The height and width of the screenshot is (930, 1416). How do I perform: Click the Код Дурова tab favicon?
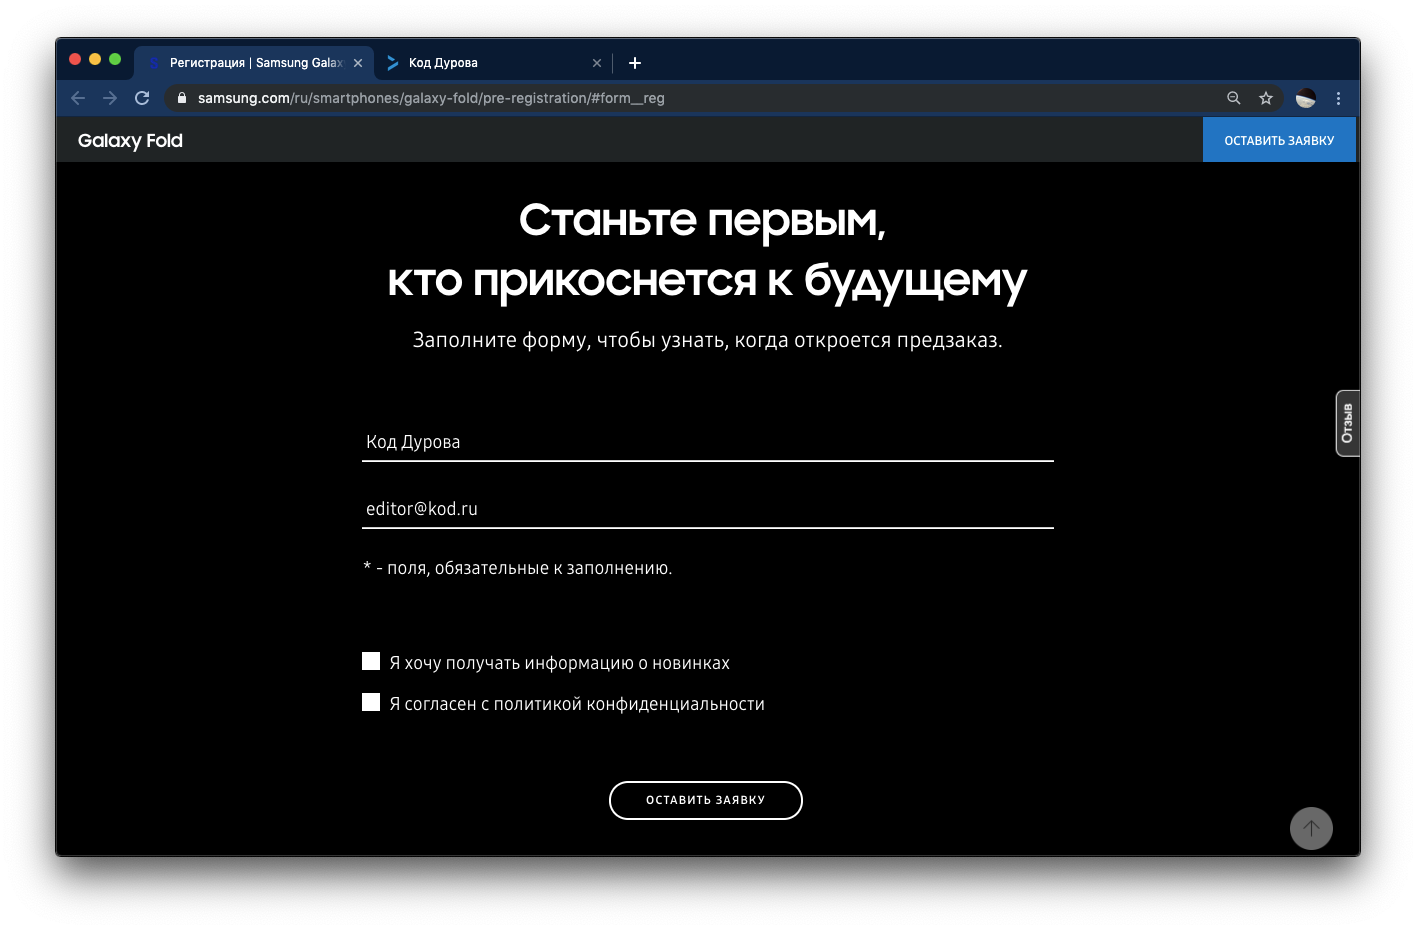pyautogui.click(x=393, y=63)
